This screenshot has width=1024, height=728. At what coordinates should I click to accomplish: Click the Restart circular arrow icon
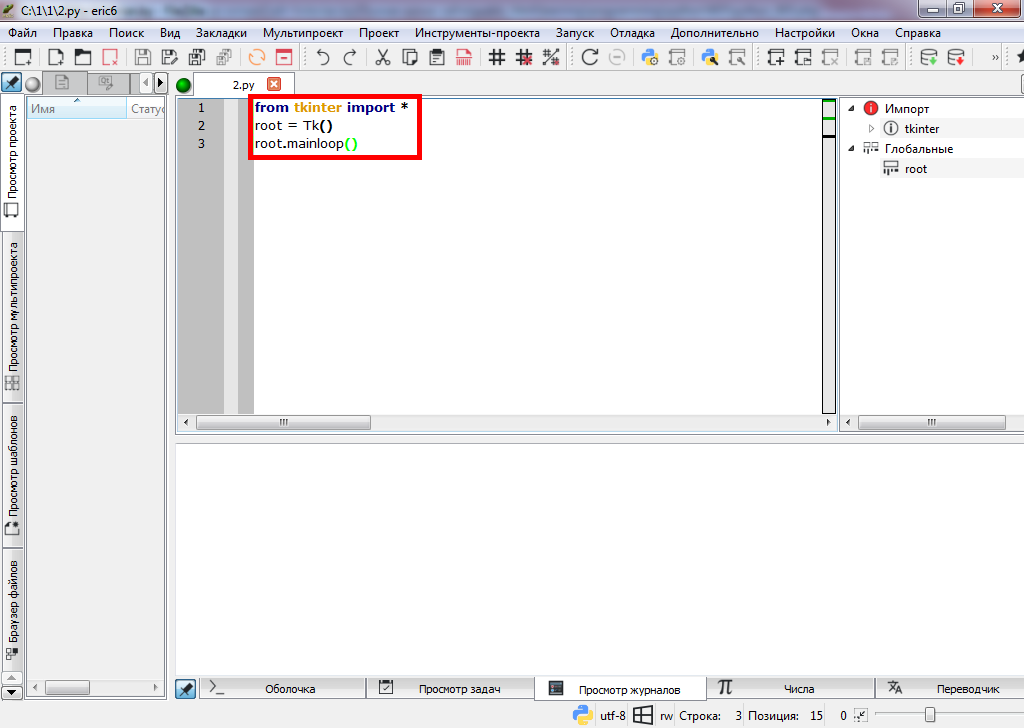(590, 57)
